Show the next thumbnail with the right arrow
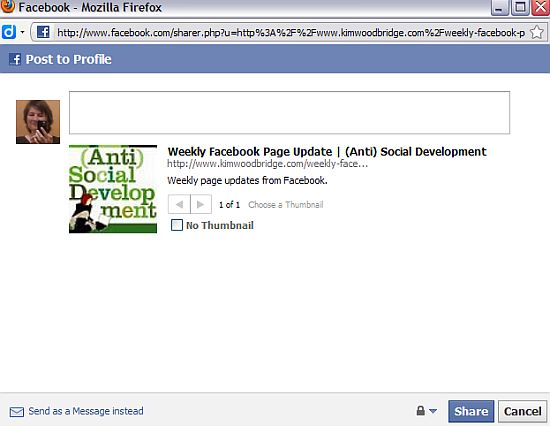This screenshot has height=426, width=550. tap(201, 204)
